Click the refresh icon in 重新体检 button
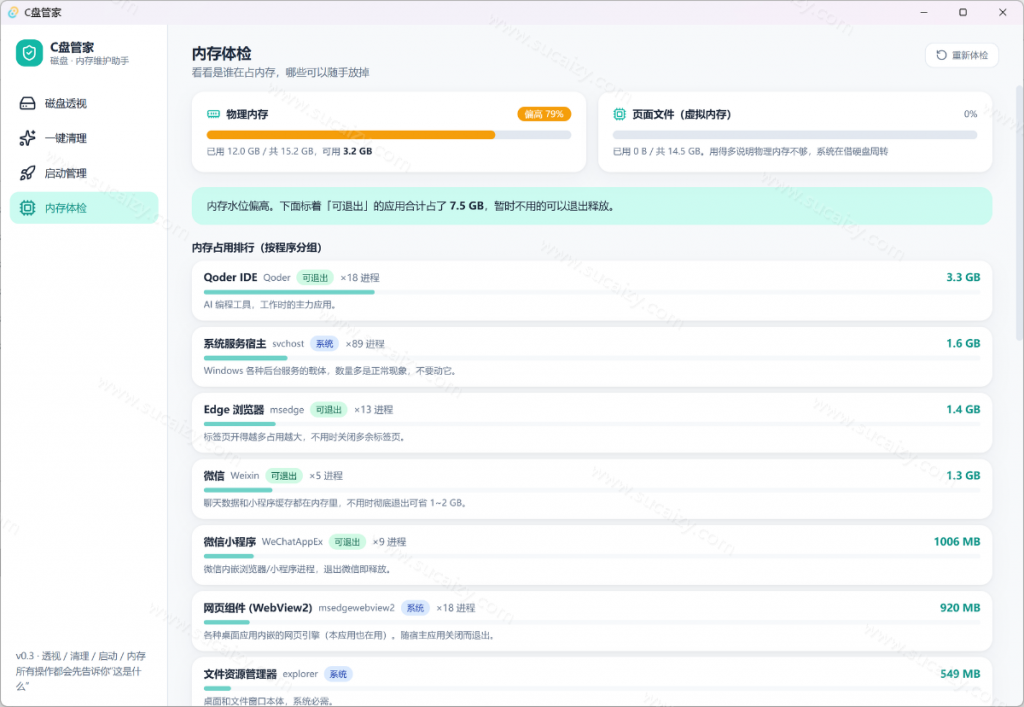The width and height of the screenshot is (1024, 707). pos(941,55)
